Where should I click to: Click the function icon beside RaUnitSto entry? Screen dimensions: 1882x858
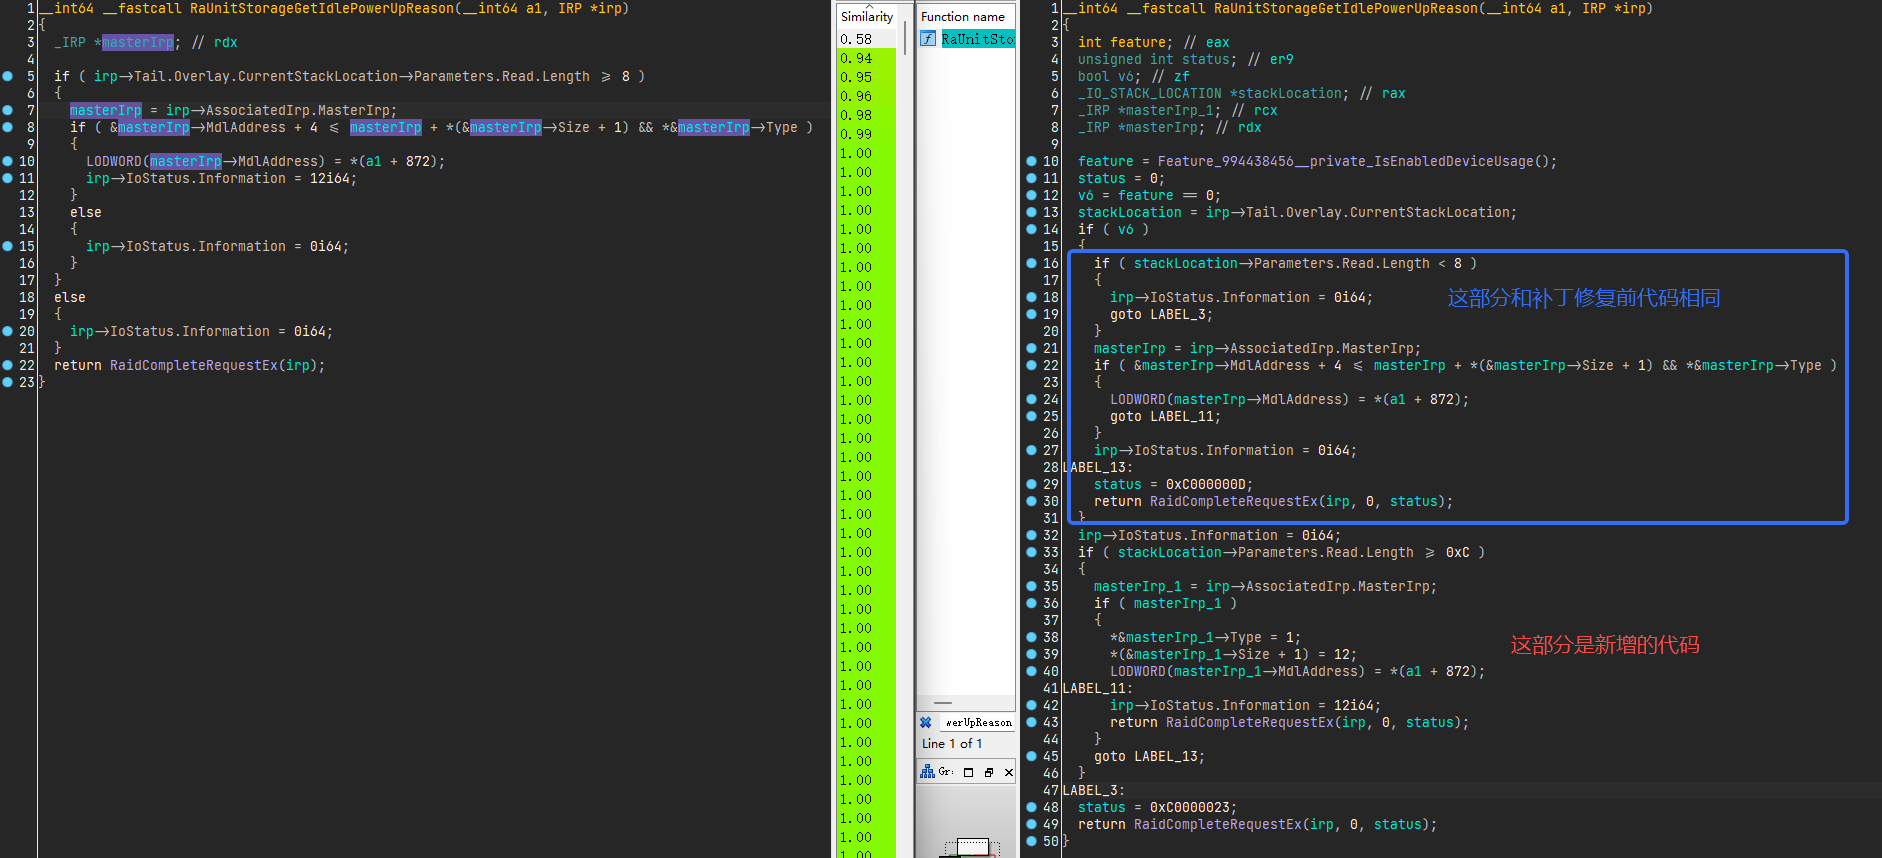point(928,39)
